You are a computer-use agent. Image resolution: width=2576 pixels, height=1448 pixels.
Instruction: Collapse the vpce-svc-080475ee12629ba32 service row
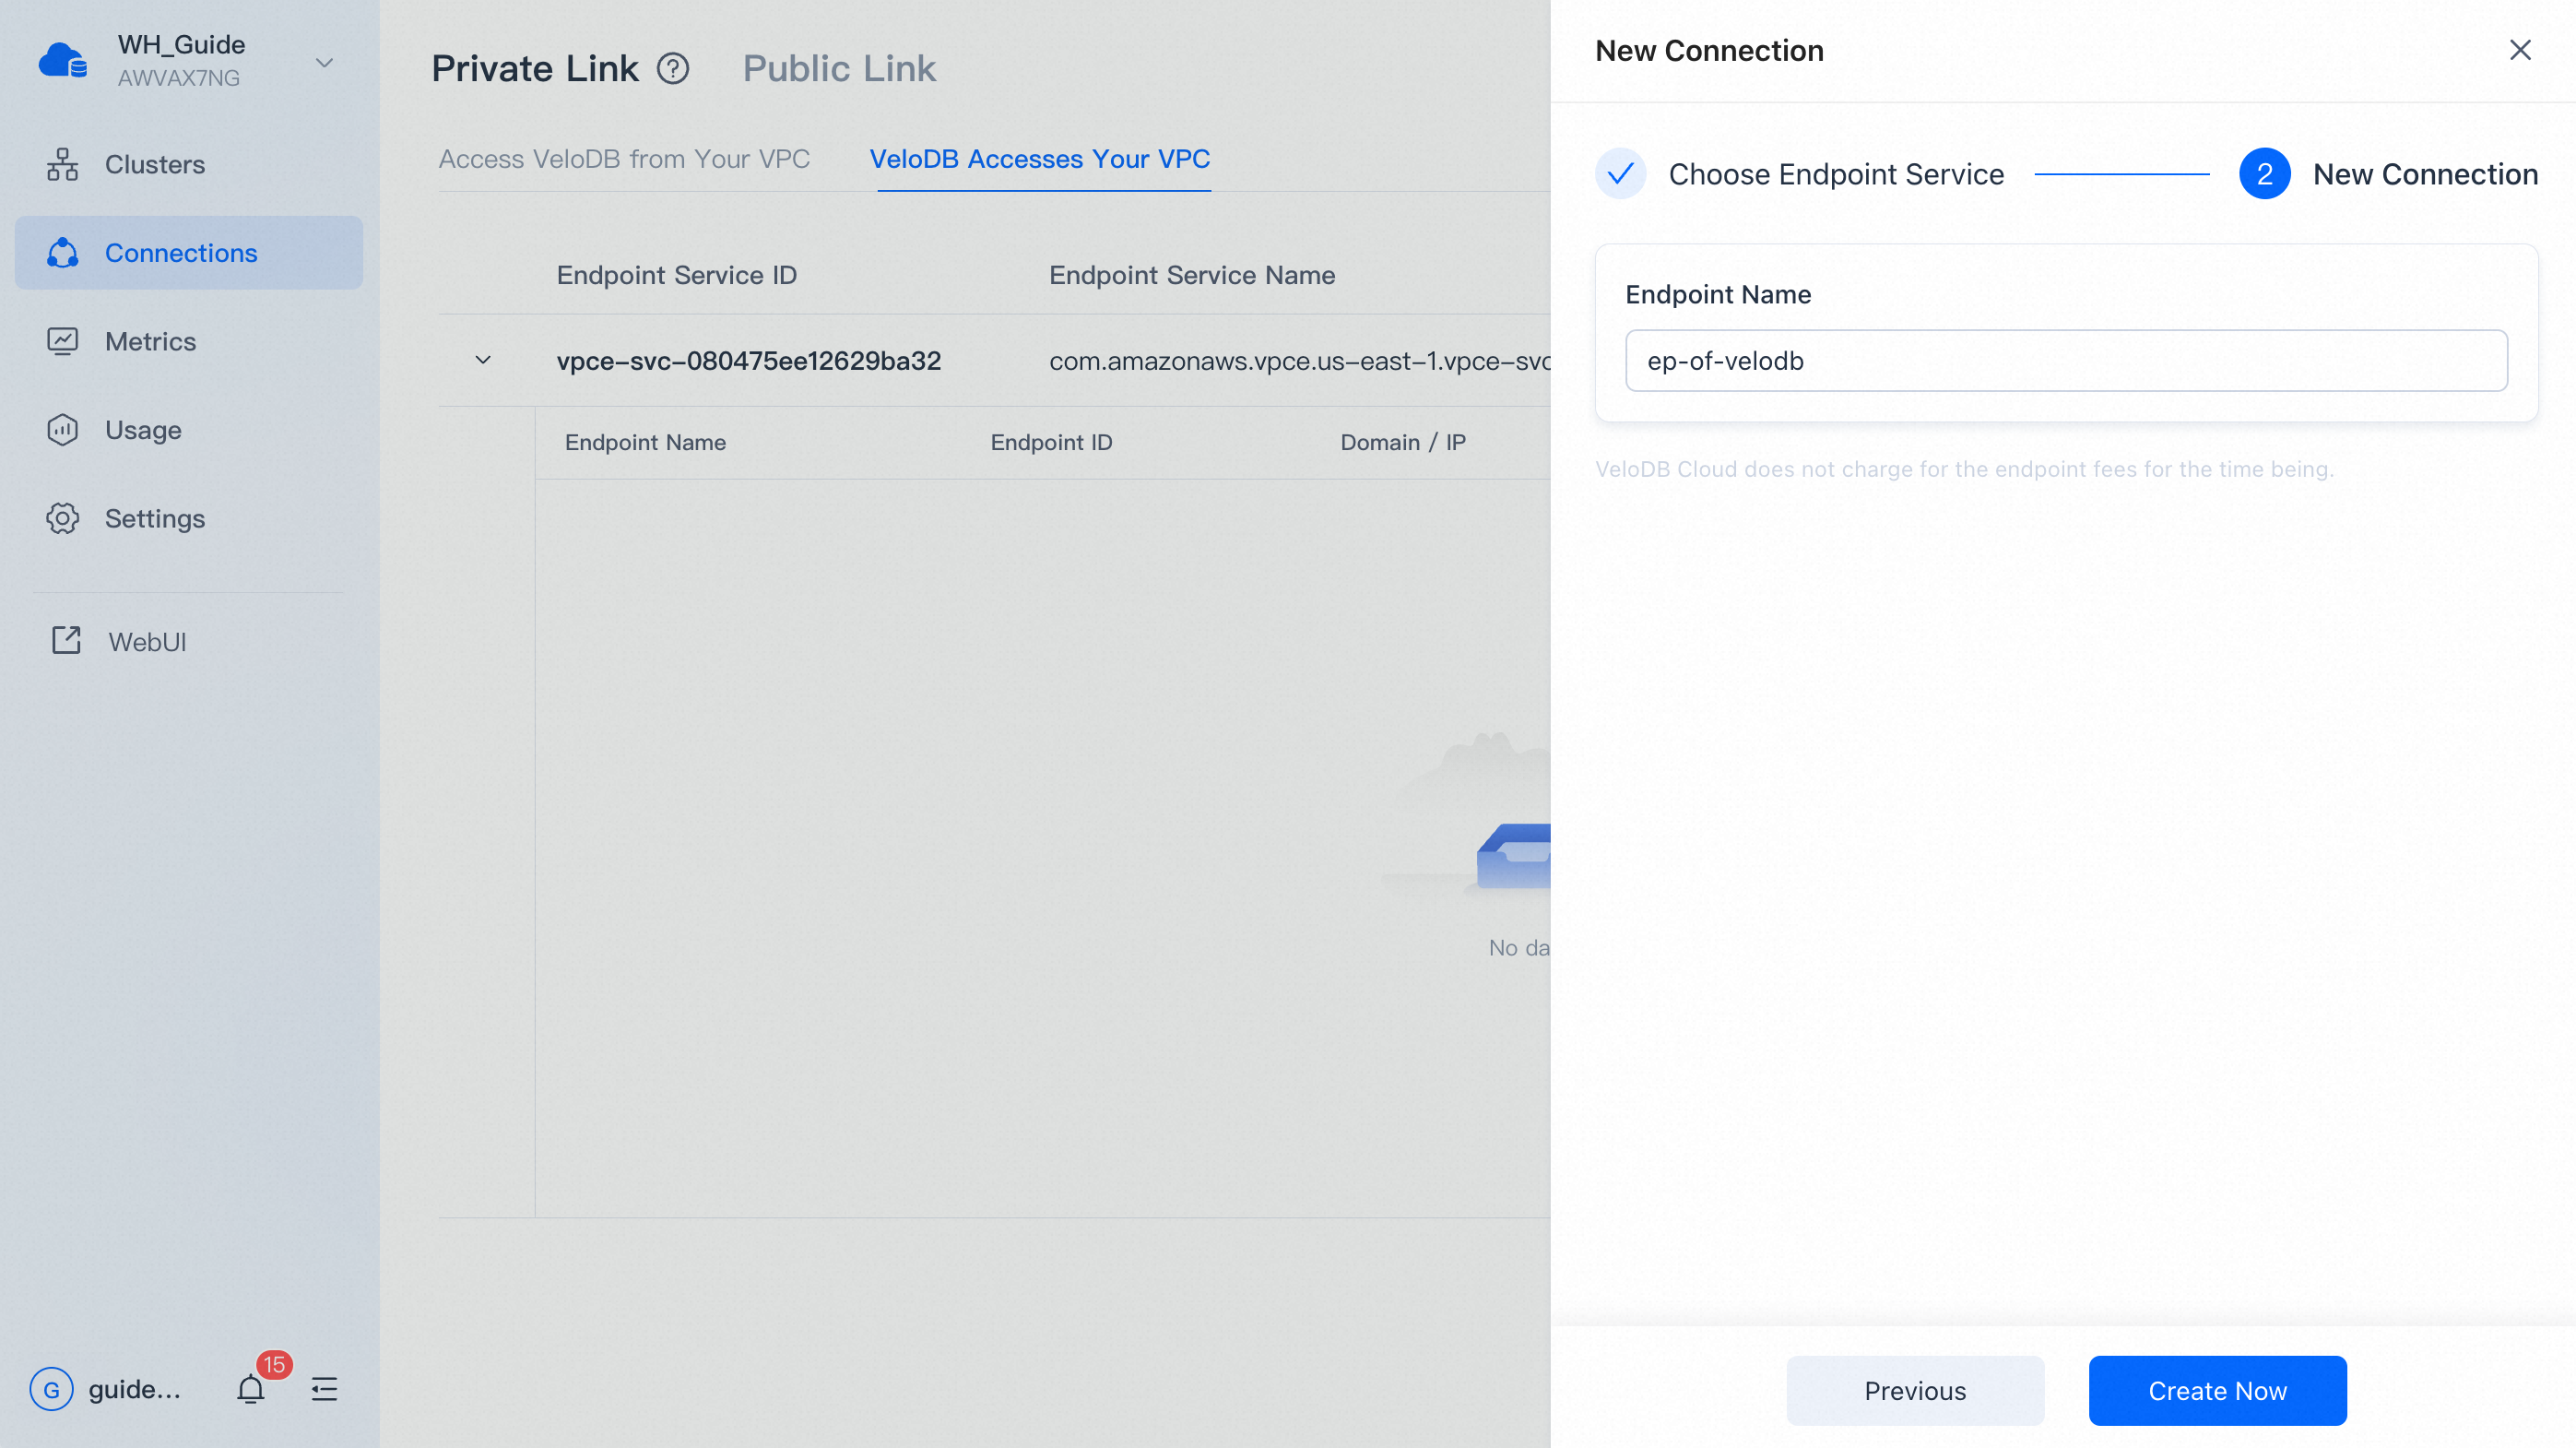[x=484, y=360]
